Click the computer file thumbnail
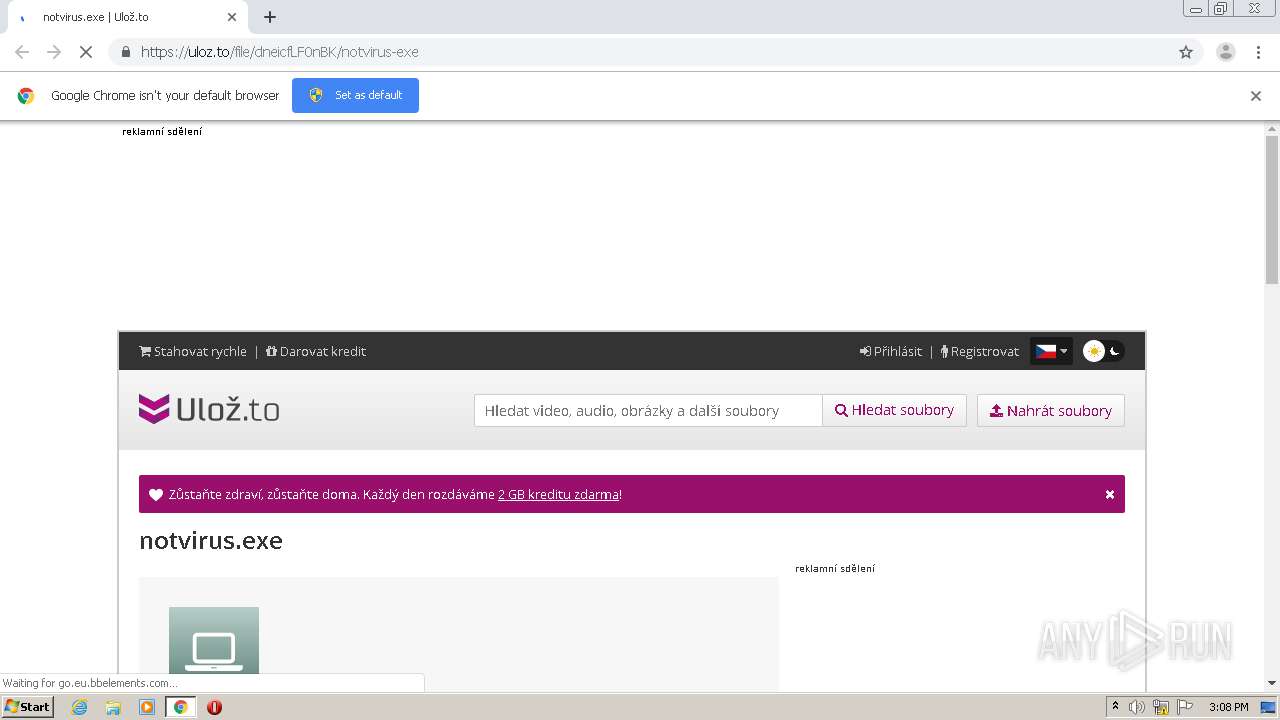Screen dimensions: 1280x720 coord(214,640)
